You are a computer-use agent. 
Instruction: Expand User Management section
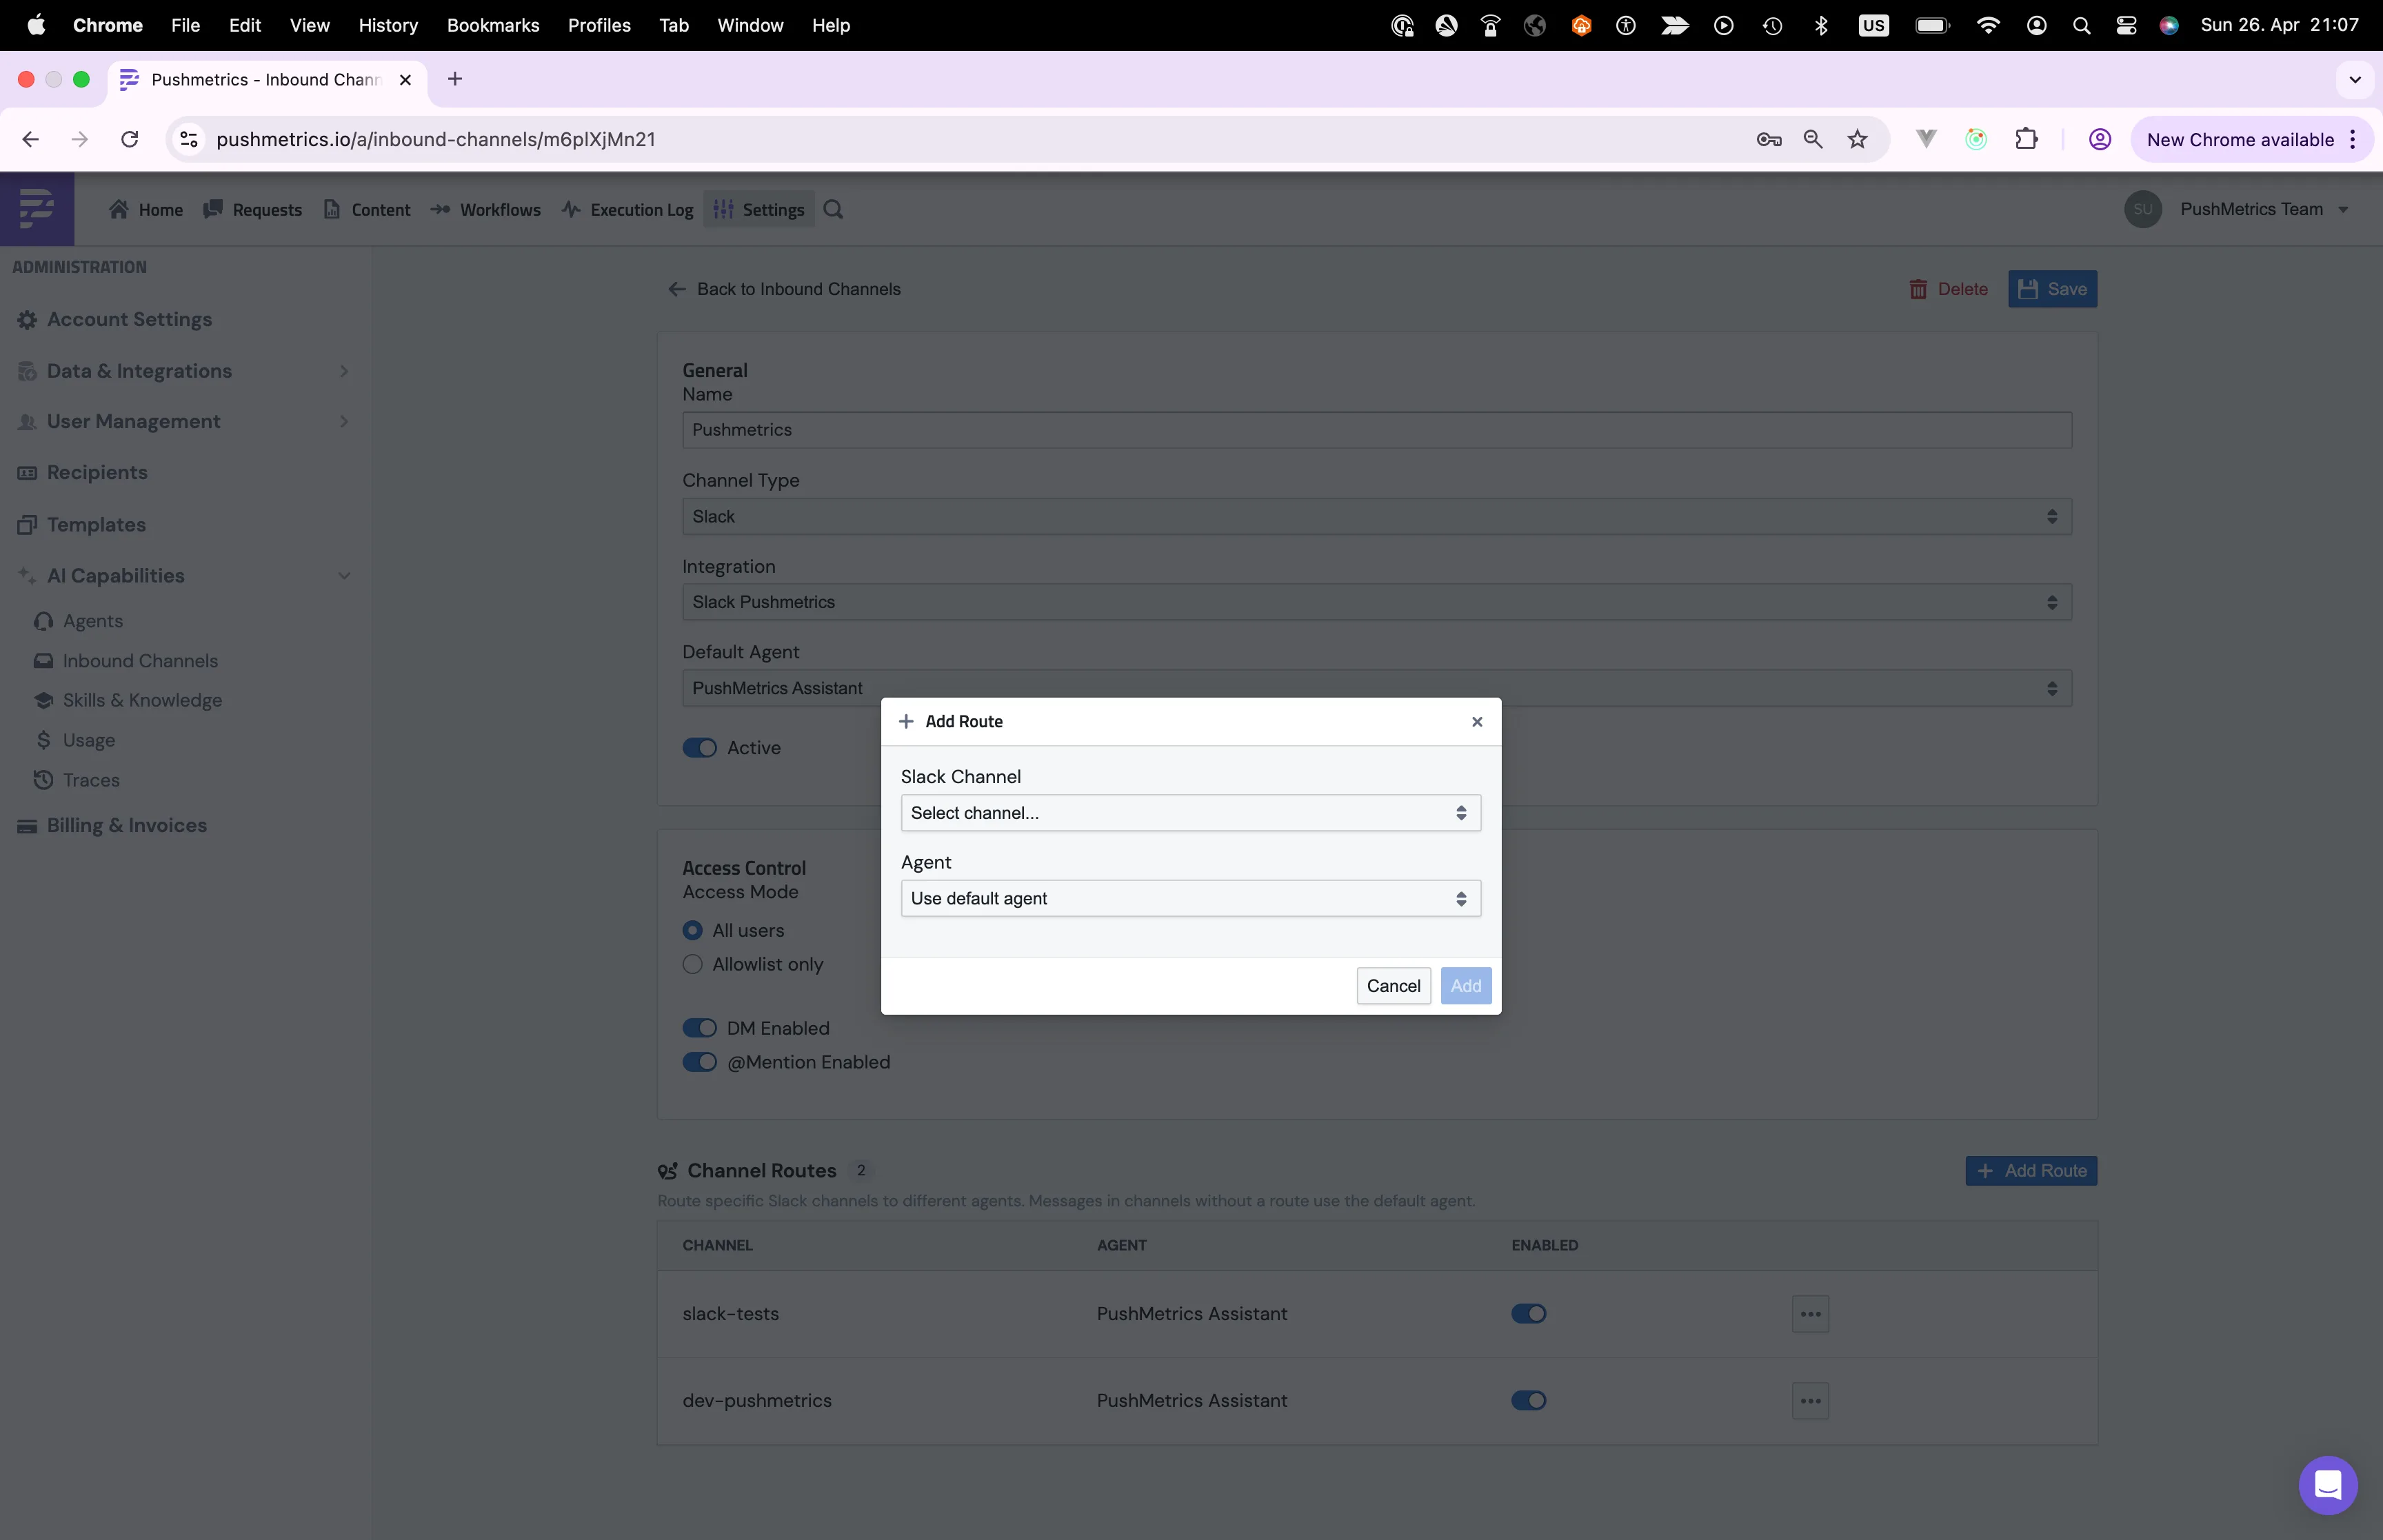(x=184, y=421)
